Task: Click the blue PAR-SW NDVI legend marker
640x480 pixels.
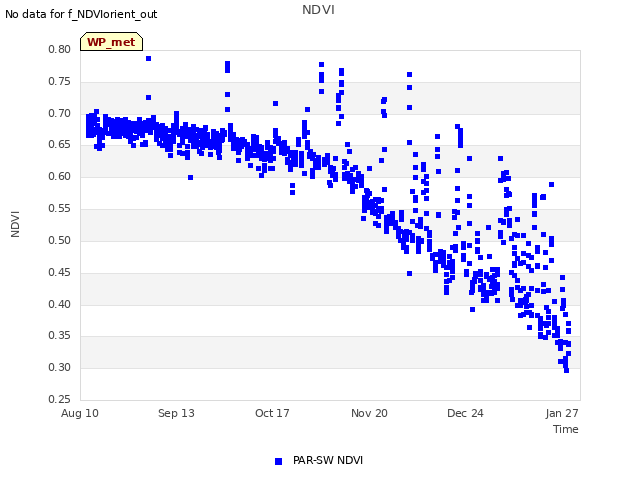Action: point(278,461)
